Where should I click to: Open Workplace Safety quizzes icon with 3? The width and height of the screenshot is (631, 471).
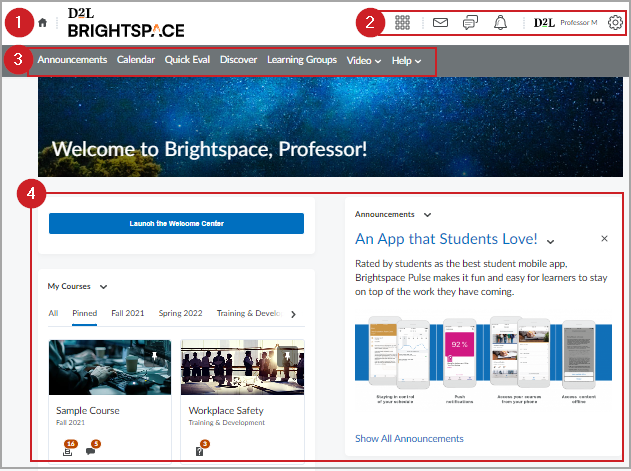(202, 448)
